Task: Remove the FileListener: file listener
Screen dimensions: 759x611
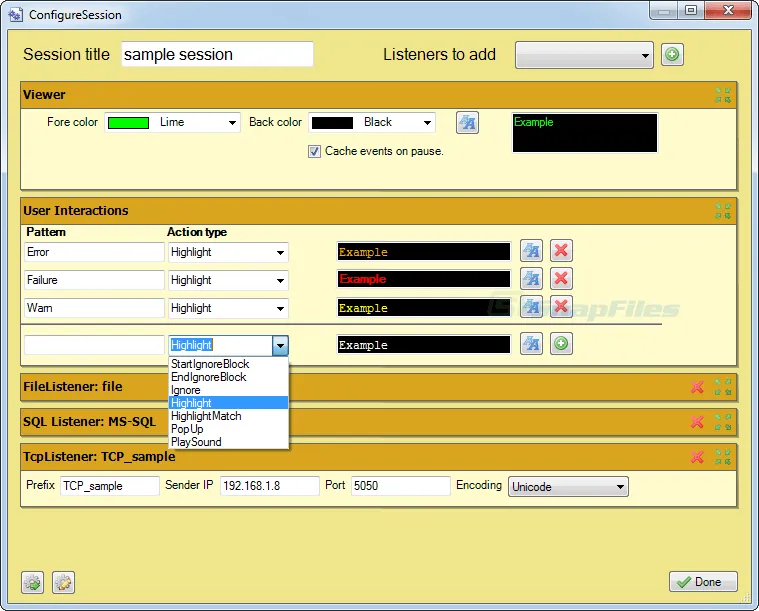Action: click(x=697, y=387)
